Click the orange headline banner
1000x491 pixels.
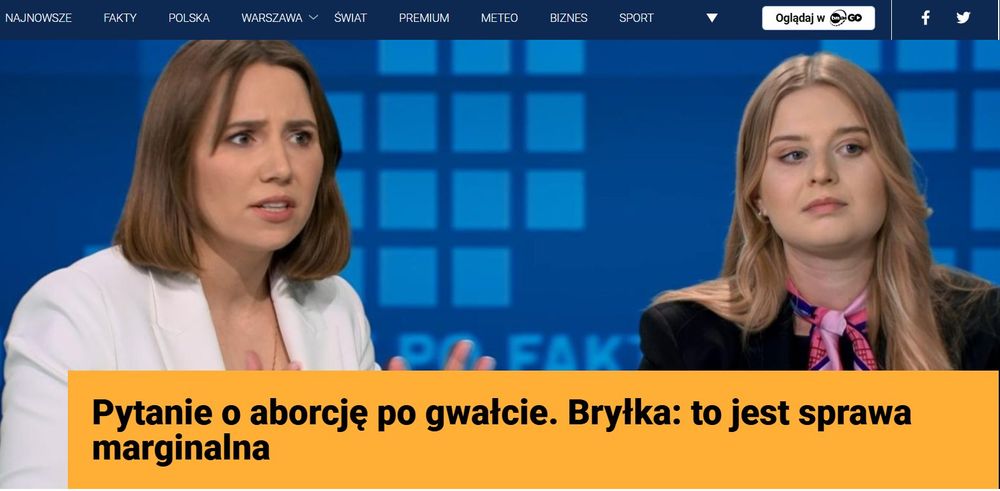click(533, 430)
